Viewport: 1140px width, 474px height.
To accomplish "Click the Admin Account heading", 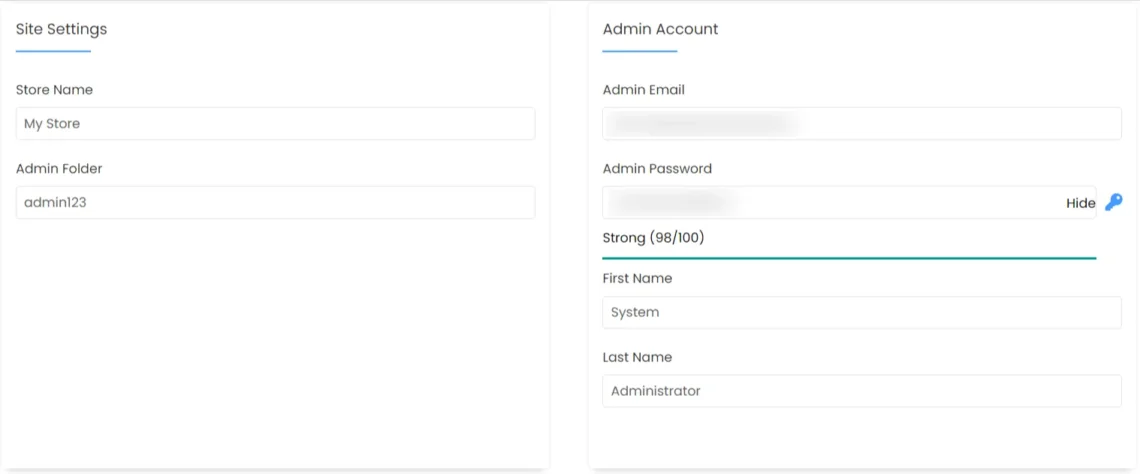I will pos(660,29).
